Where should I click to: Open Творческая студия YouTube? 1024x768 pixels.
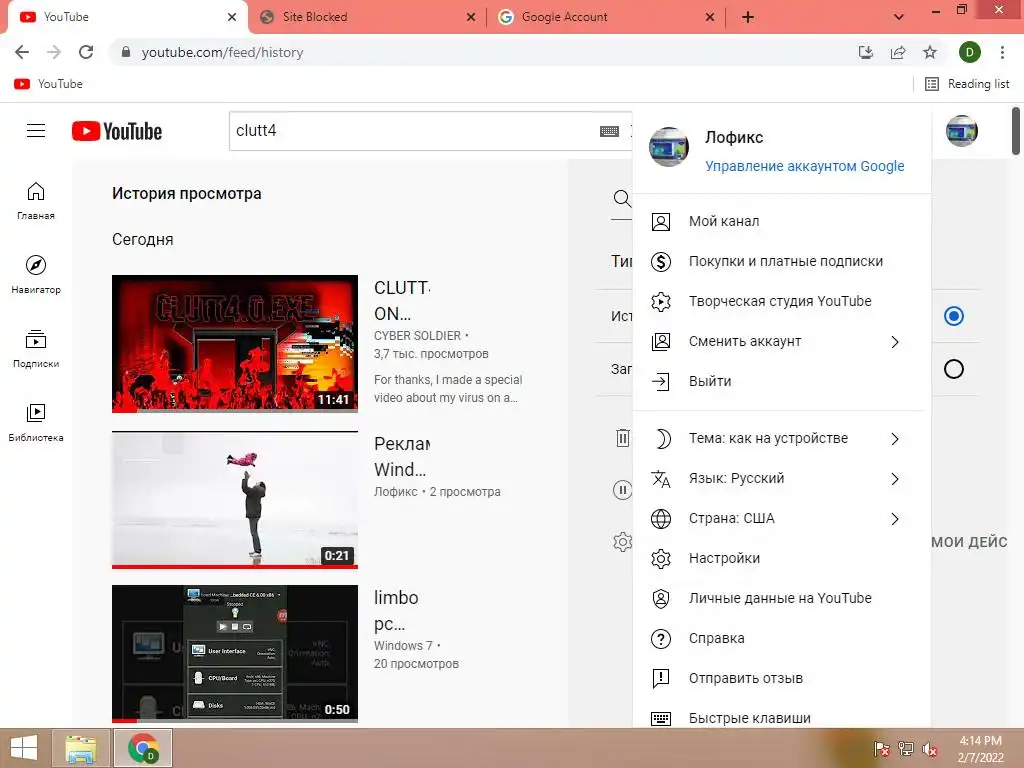781,301
